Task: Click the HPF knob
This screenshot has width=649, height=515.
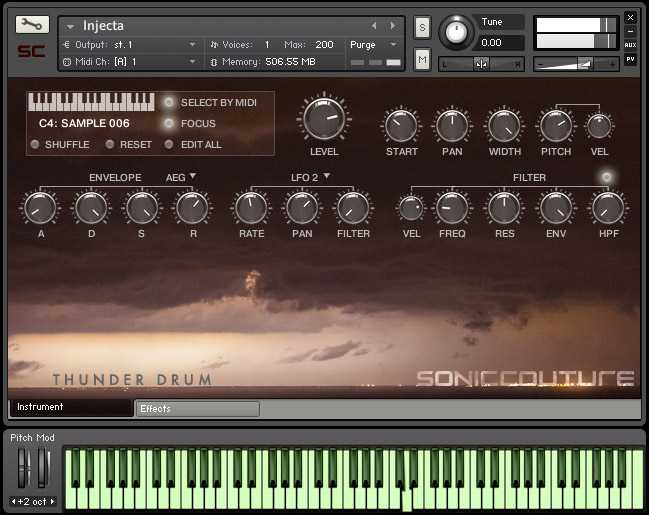Action: coord(608,208)
